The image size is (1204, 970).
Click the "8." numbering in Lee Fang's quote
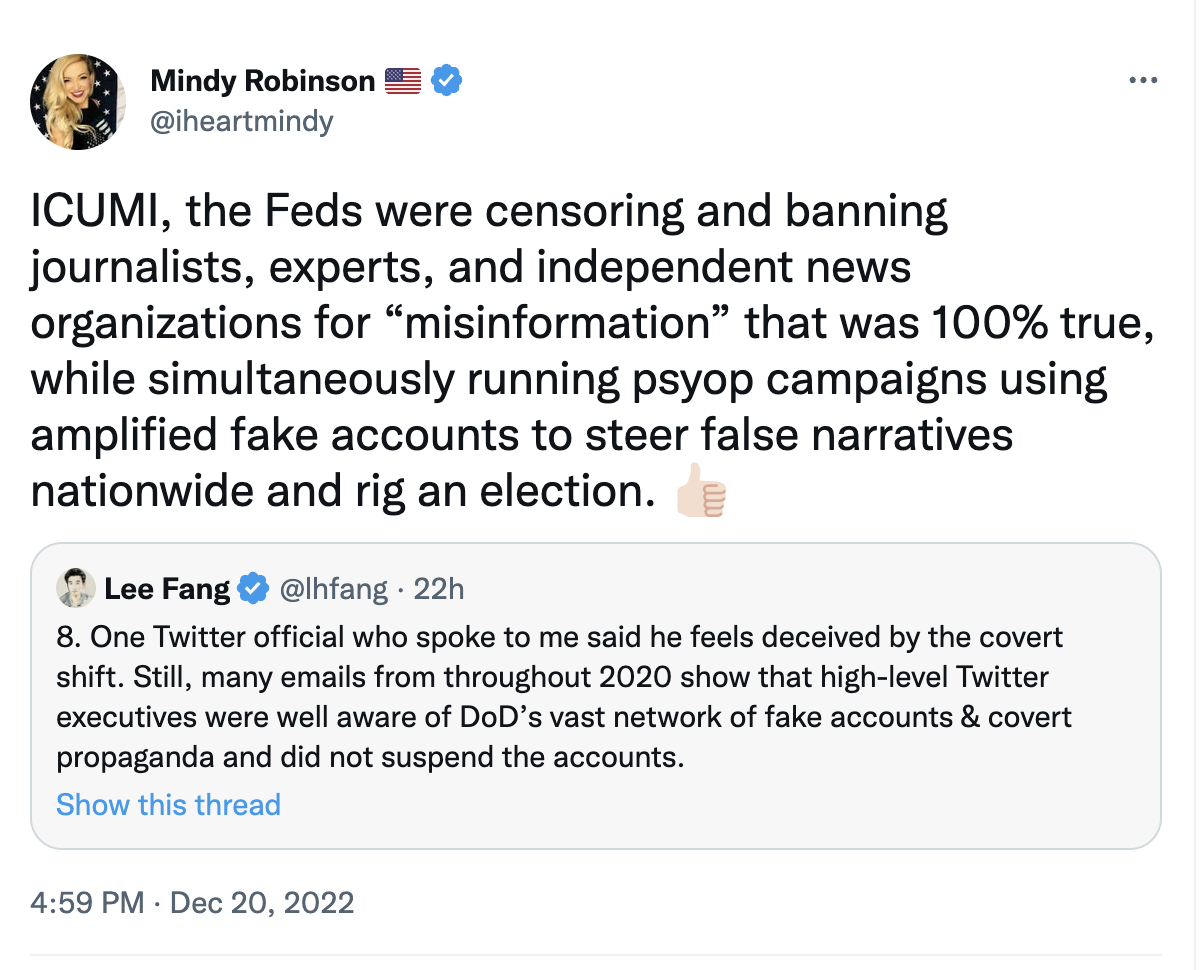pos(68,638)
